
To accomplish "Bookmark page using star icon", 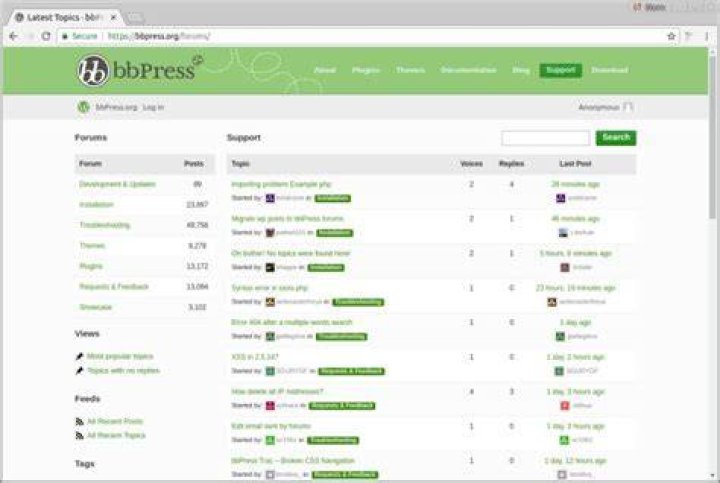I will (671, 36).
